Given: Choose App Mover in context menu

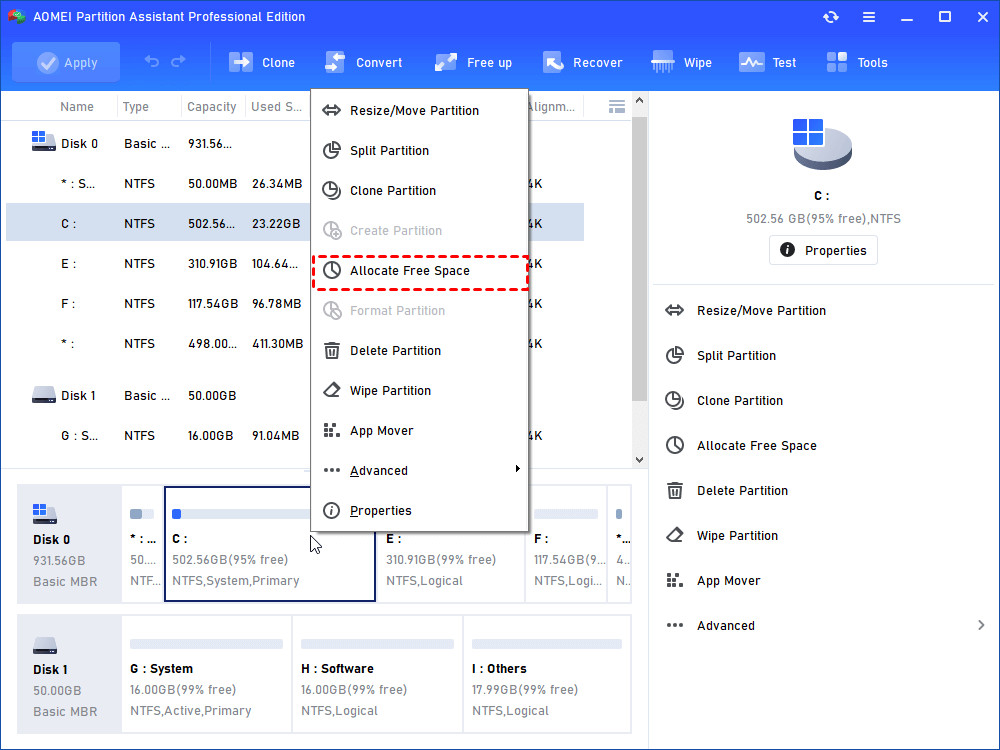Looking at the screenshot, I should pyautogui.click(x=420, y=431).
